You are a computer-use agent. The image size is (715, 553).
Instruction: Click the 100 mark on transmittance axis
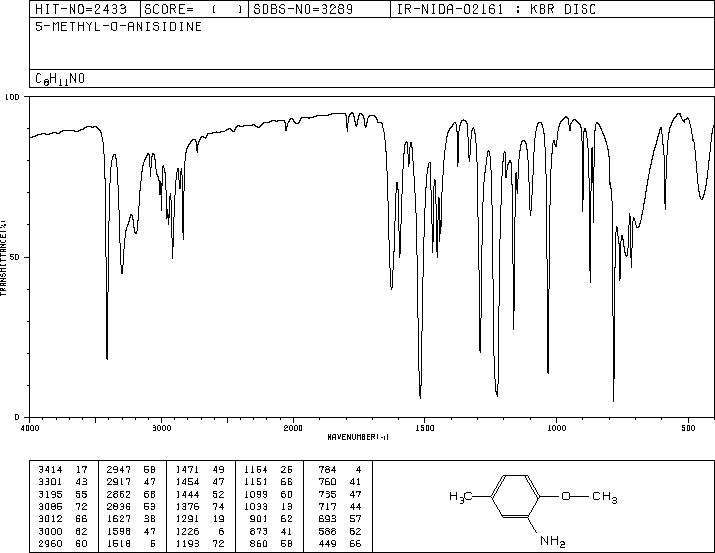pyautogui.click(x=12, y=97)
